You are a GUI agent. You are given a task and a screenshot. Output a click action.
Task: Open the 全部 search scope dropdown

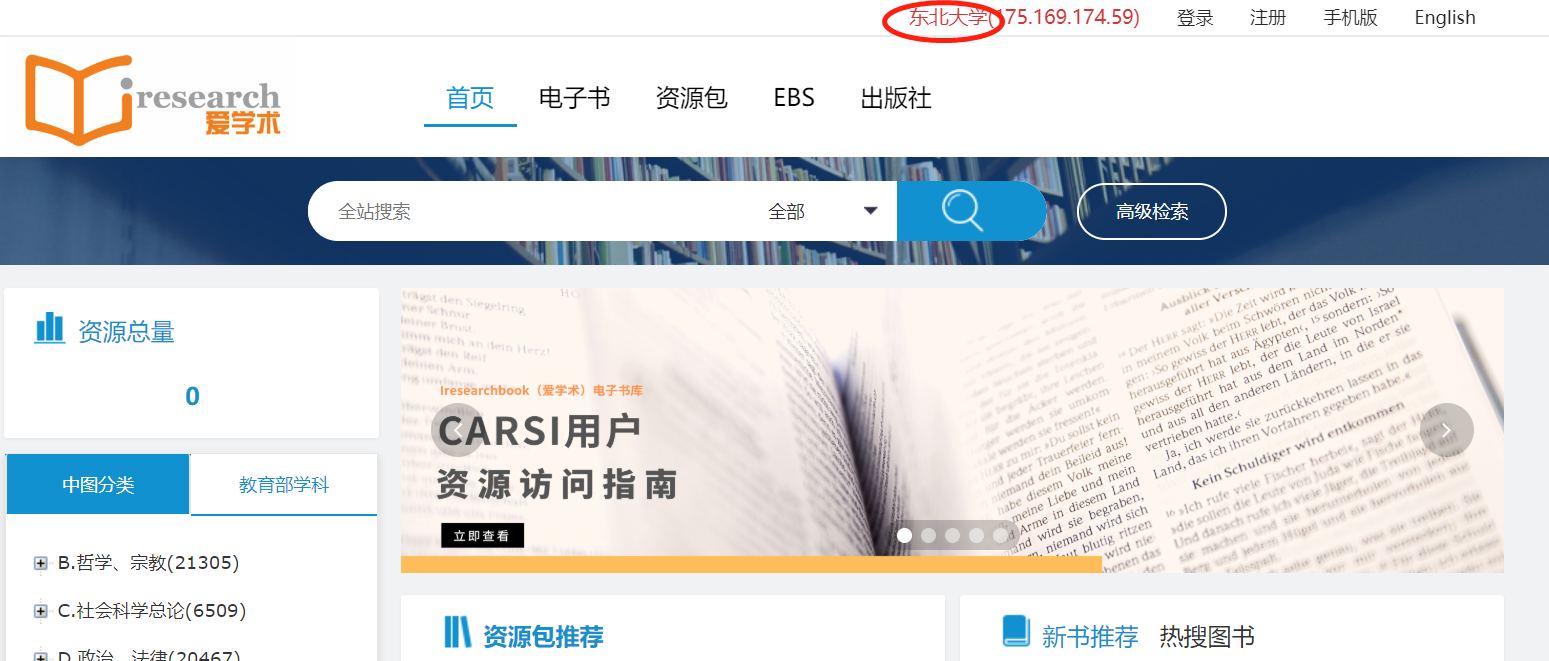(822, 211)
